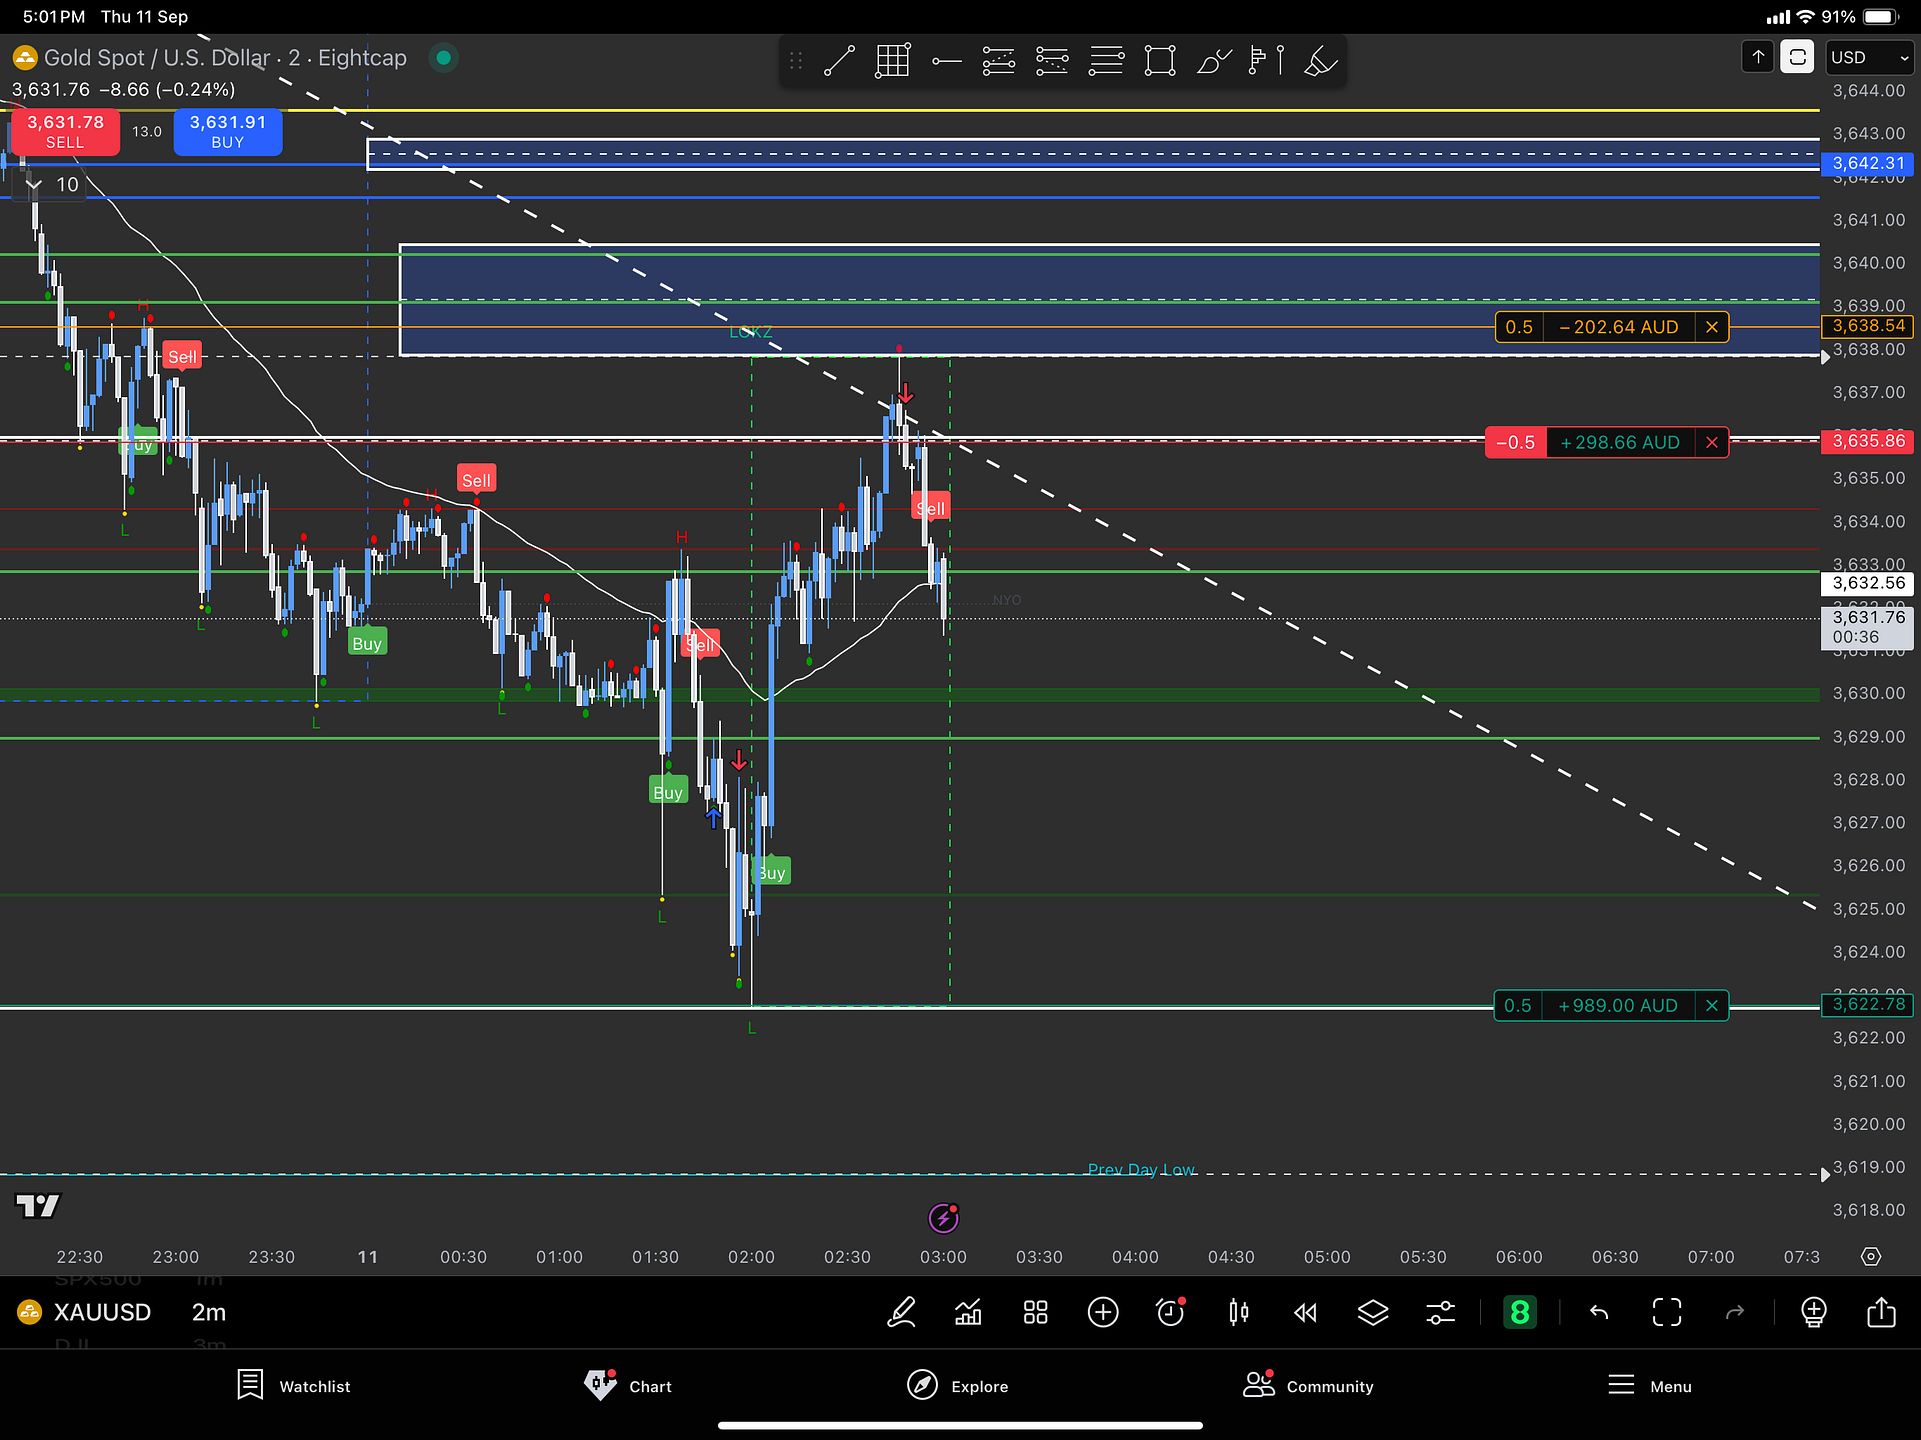
Task: Select the grid-shaped Gann box tool
Action: click(x=892, y=61)
